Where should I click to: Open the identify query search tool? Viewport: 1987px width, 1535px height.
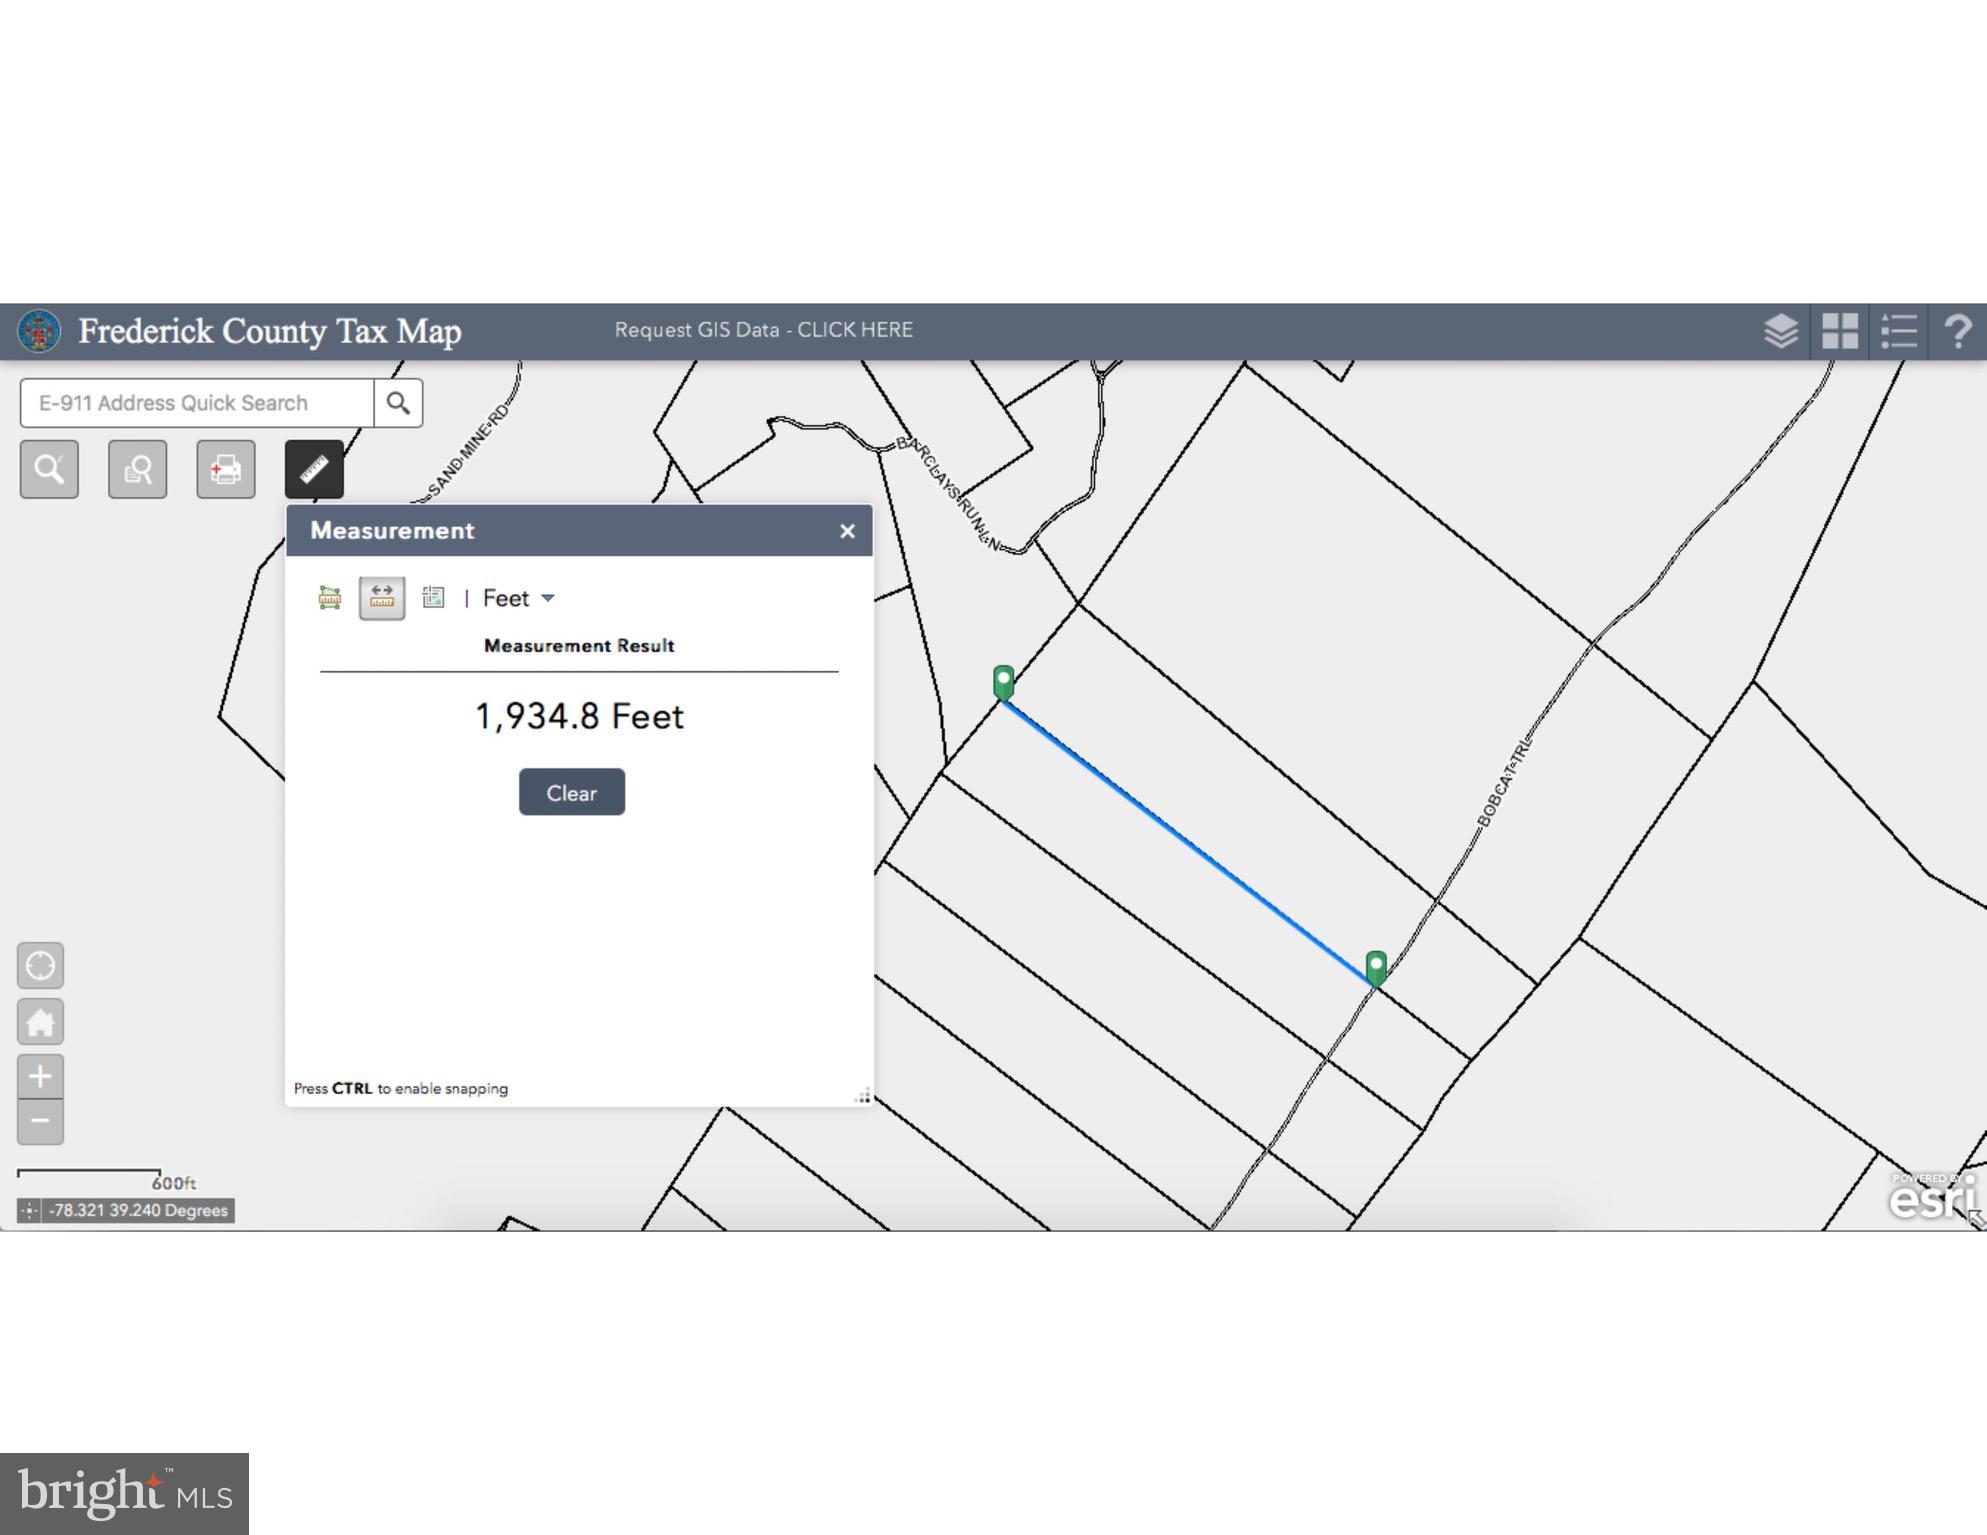coord(138,469)
